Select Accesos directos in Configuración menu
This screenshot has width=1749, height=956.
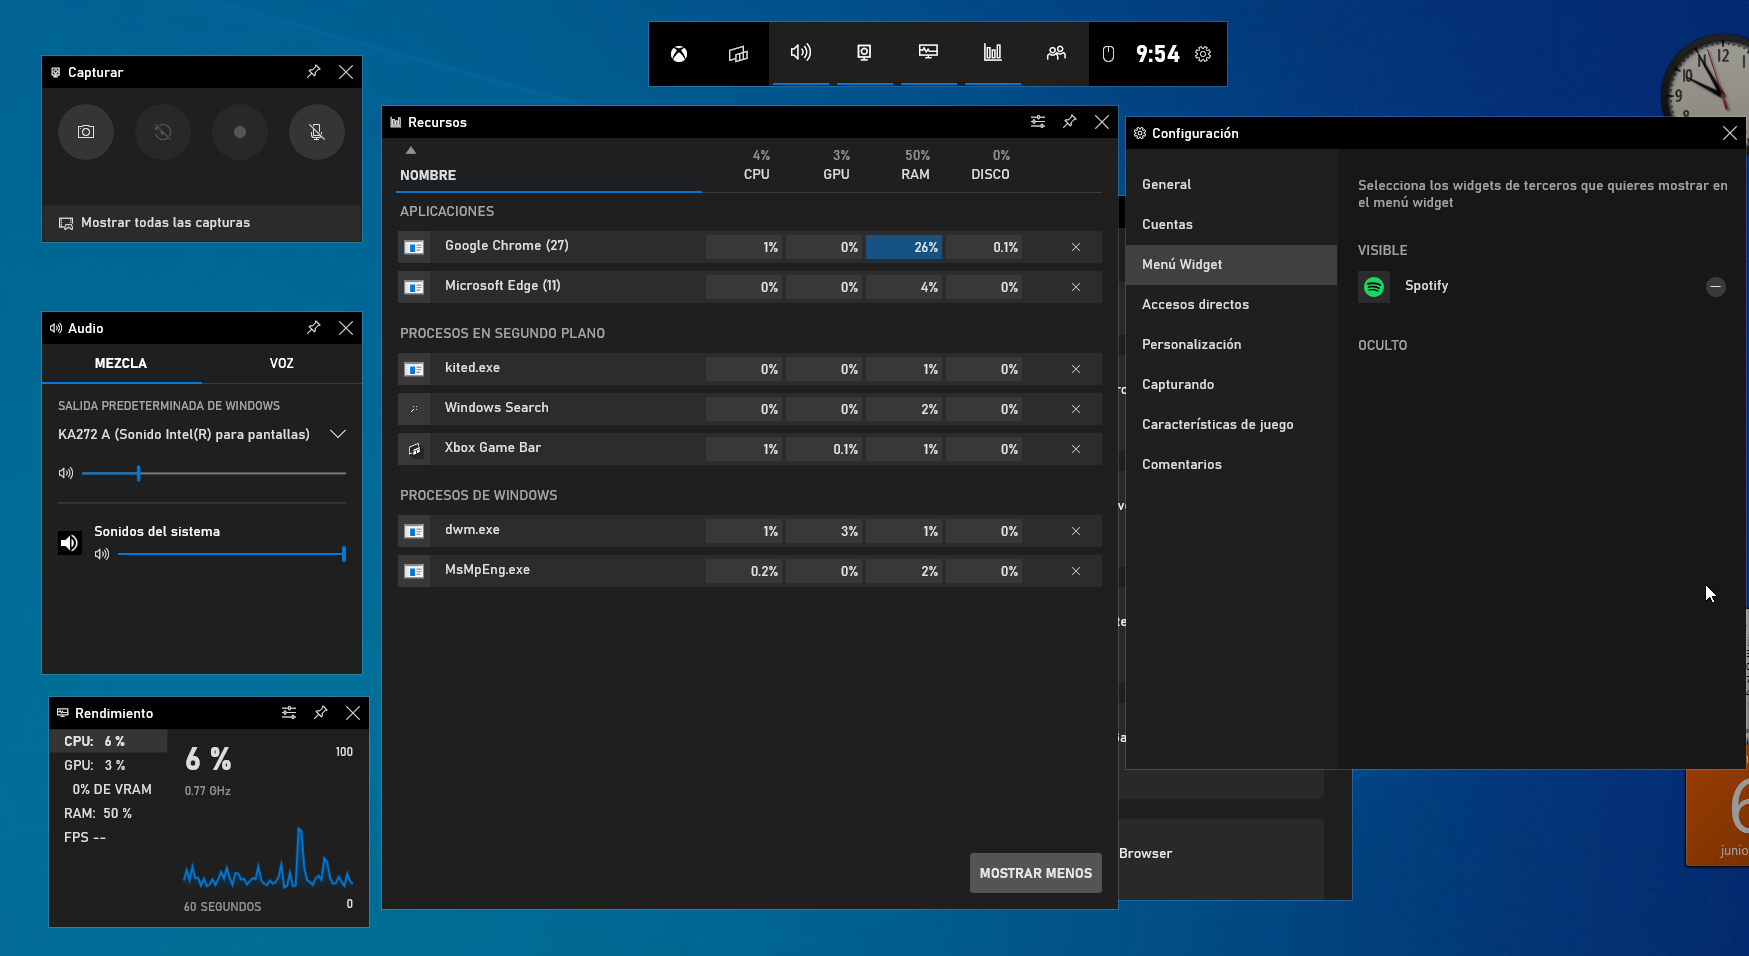click(1195, 304)
